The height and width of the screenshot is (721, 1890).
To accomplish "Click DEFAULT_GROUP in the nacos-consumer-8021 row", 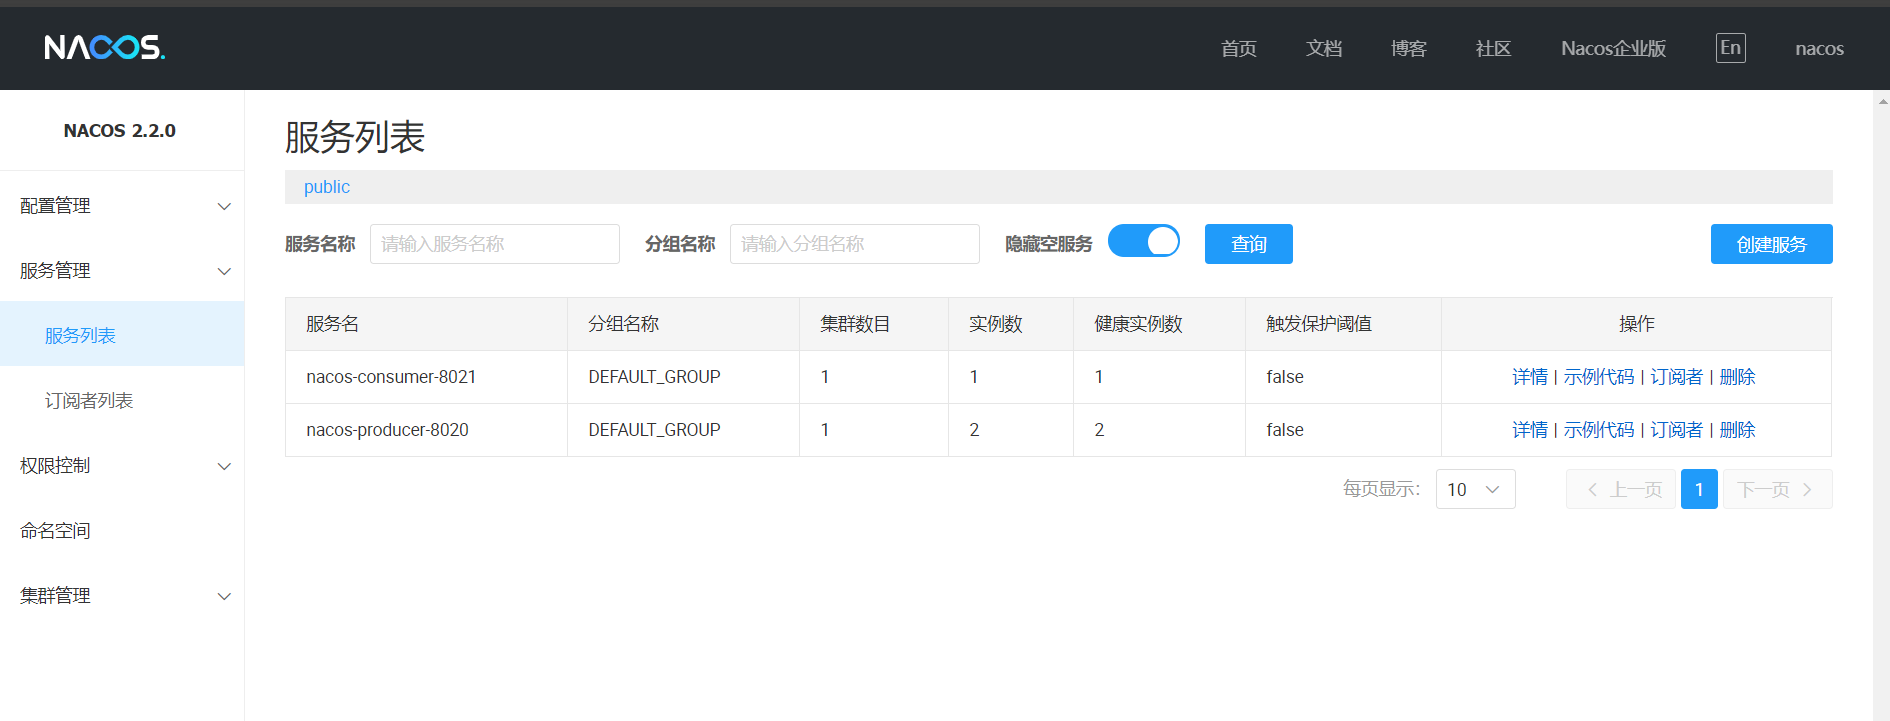I will pos(654,377).
